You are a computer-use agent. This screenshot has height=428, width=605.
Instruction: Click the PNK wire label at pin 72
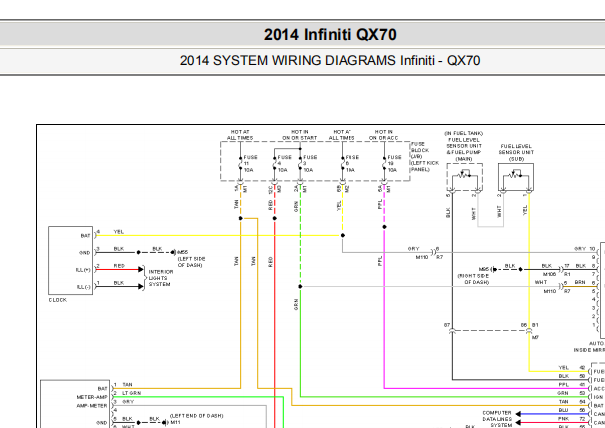click(563, 419)
